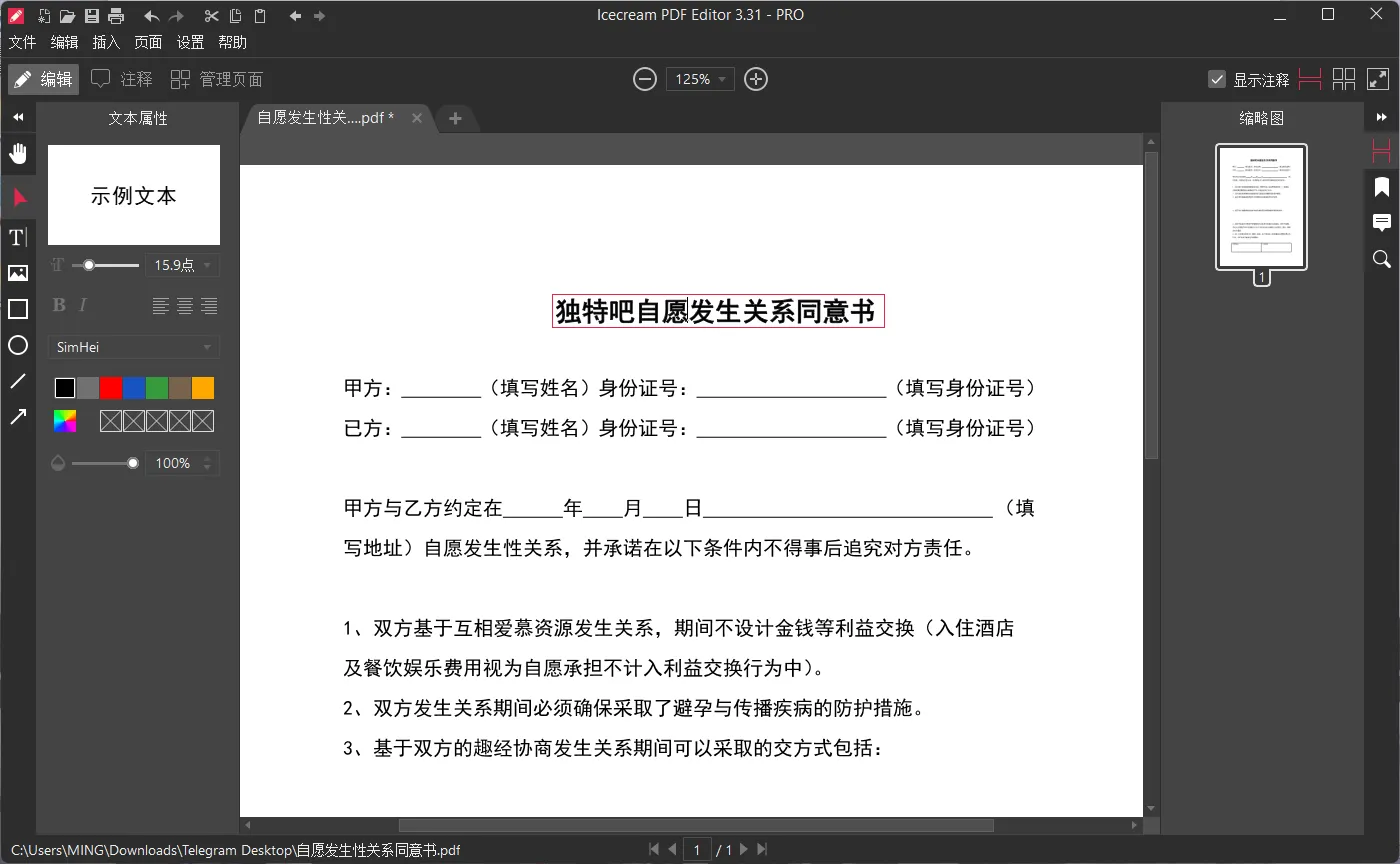
Task: Center align the text
Action: tap(185, 306)
